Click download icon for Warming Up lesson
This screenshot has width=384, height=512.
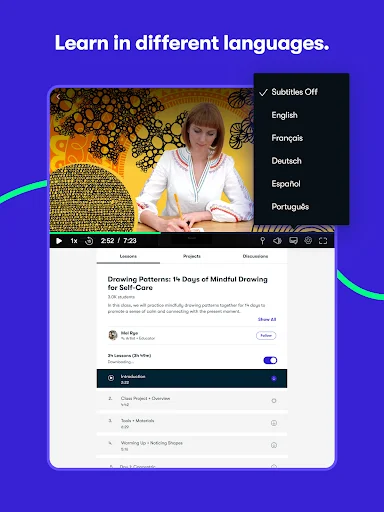274,445
